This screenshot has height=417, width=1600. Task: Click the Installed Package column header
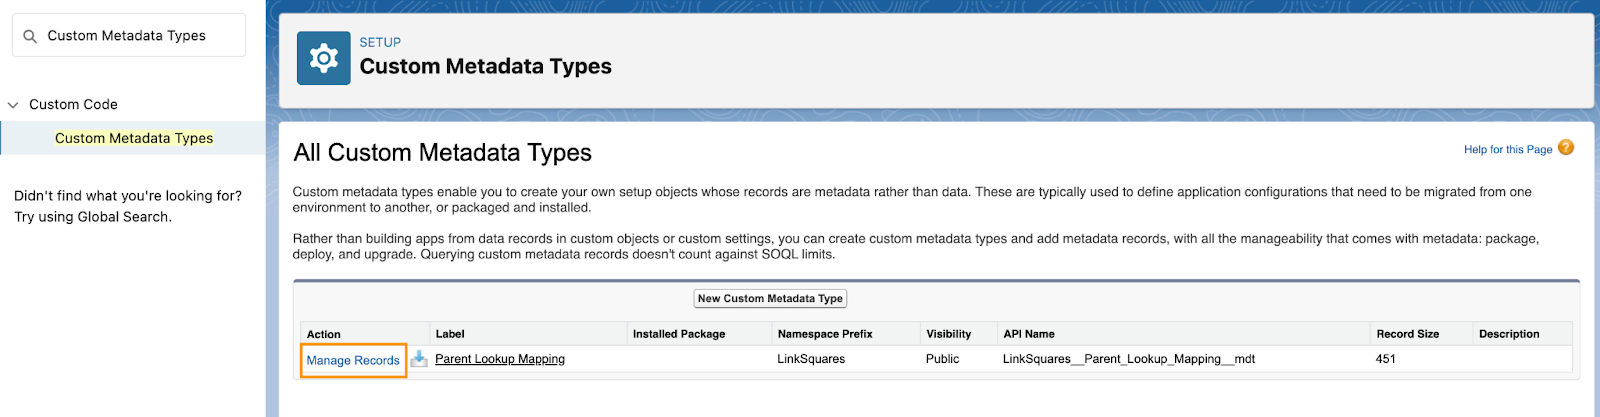point(679,334)
